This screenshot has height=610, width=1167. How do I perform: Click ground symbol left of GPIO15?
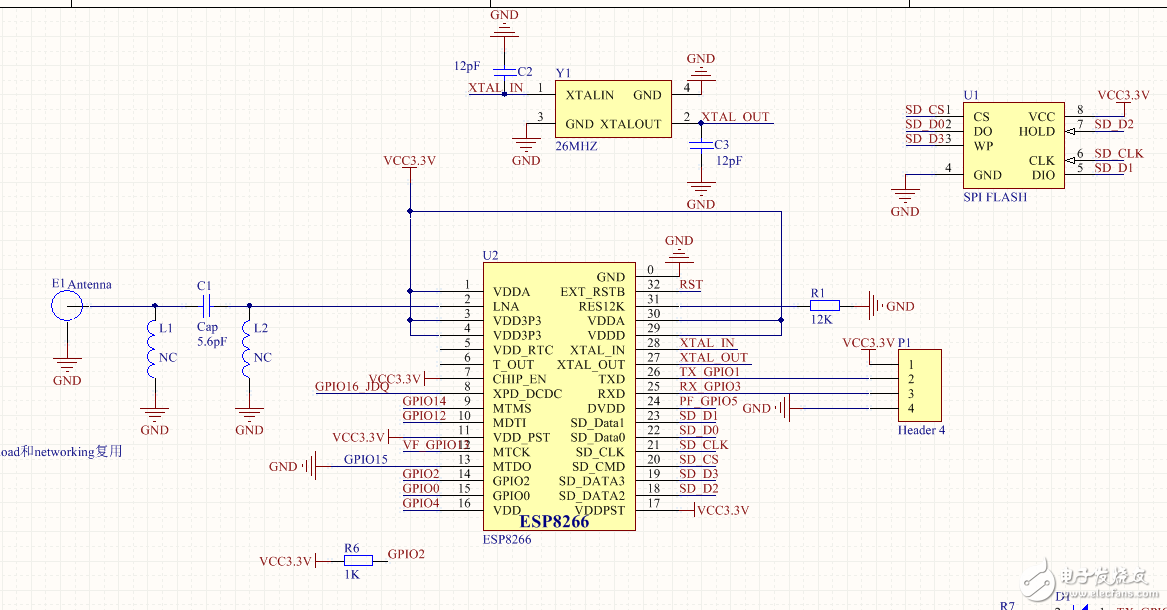pyautogui.click(x=309, y=466)
